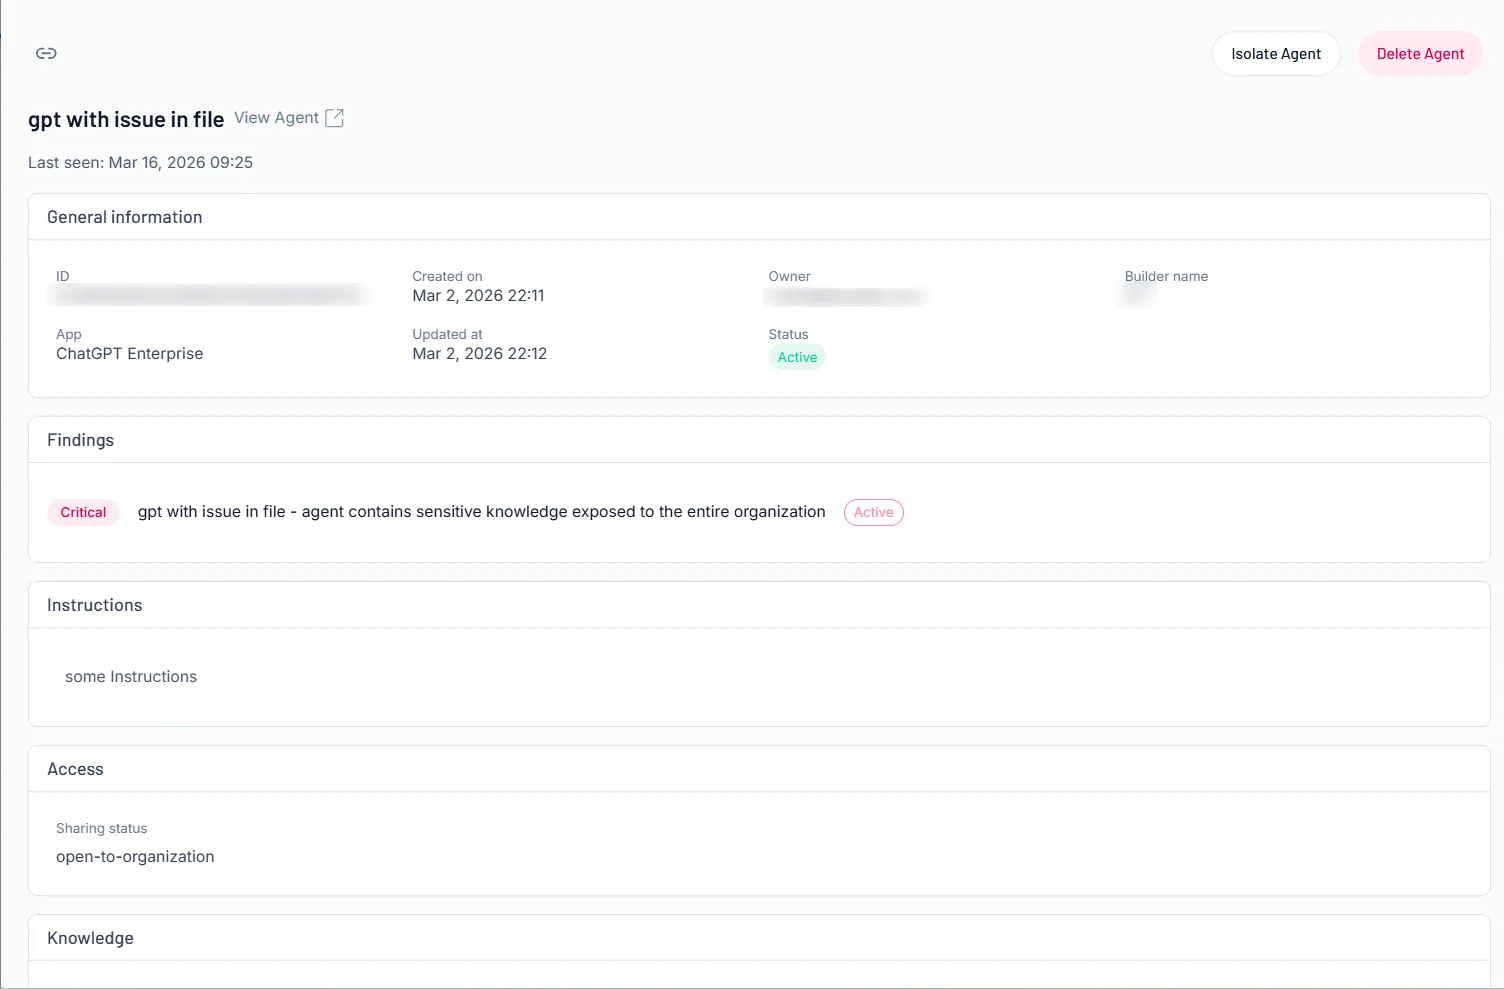This screenshot has width=1504, height=989.
Task: Copy the agent link using the chain icon
Action: coord(46,53)
